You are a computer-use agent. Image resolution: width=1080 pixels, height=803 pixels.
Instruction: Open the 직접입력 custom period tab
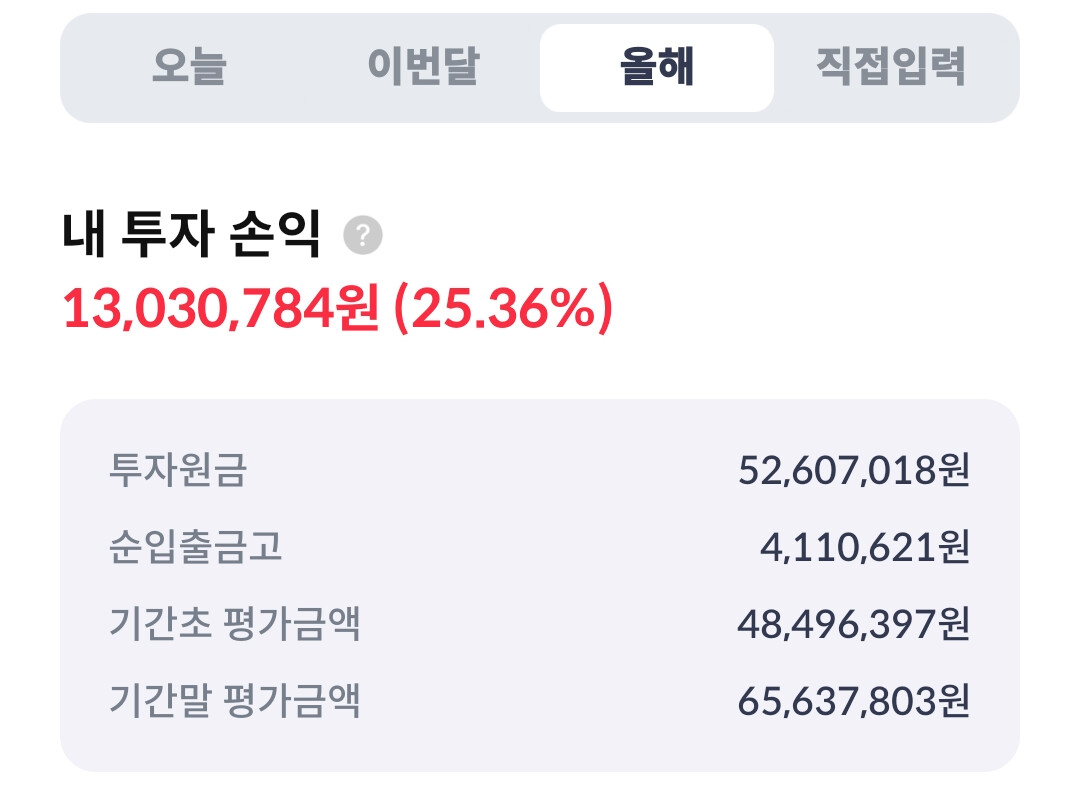pos(890,68)
